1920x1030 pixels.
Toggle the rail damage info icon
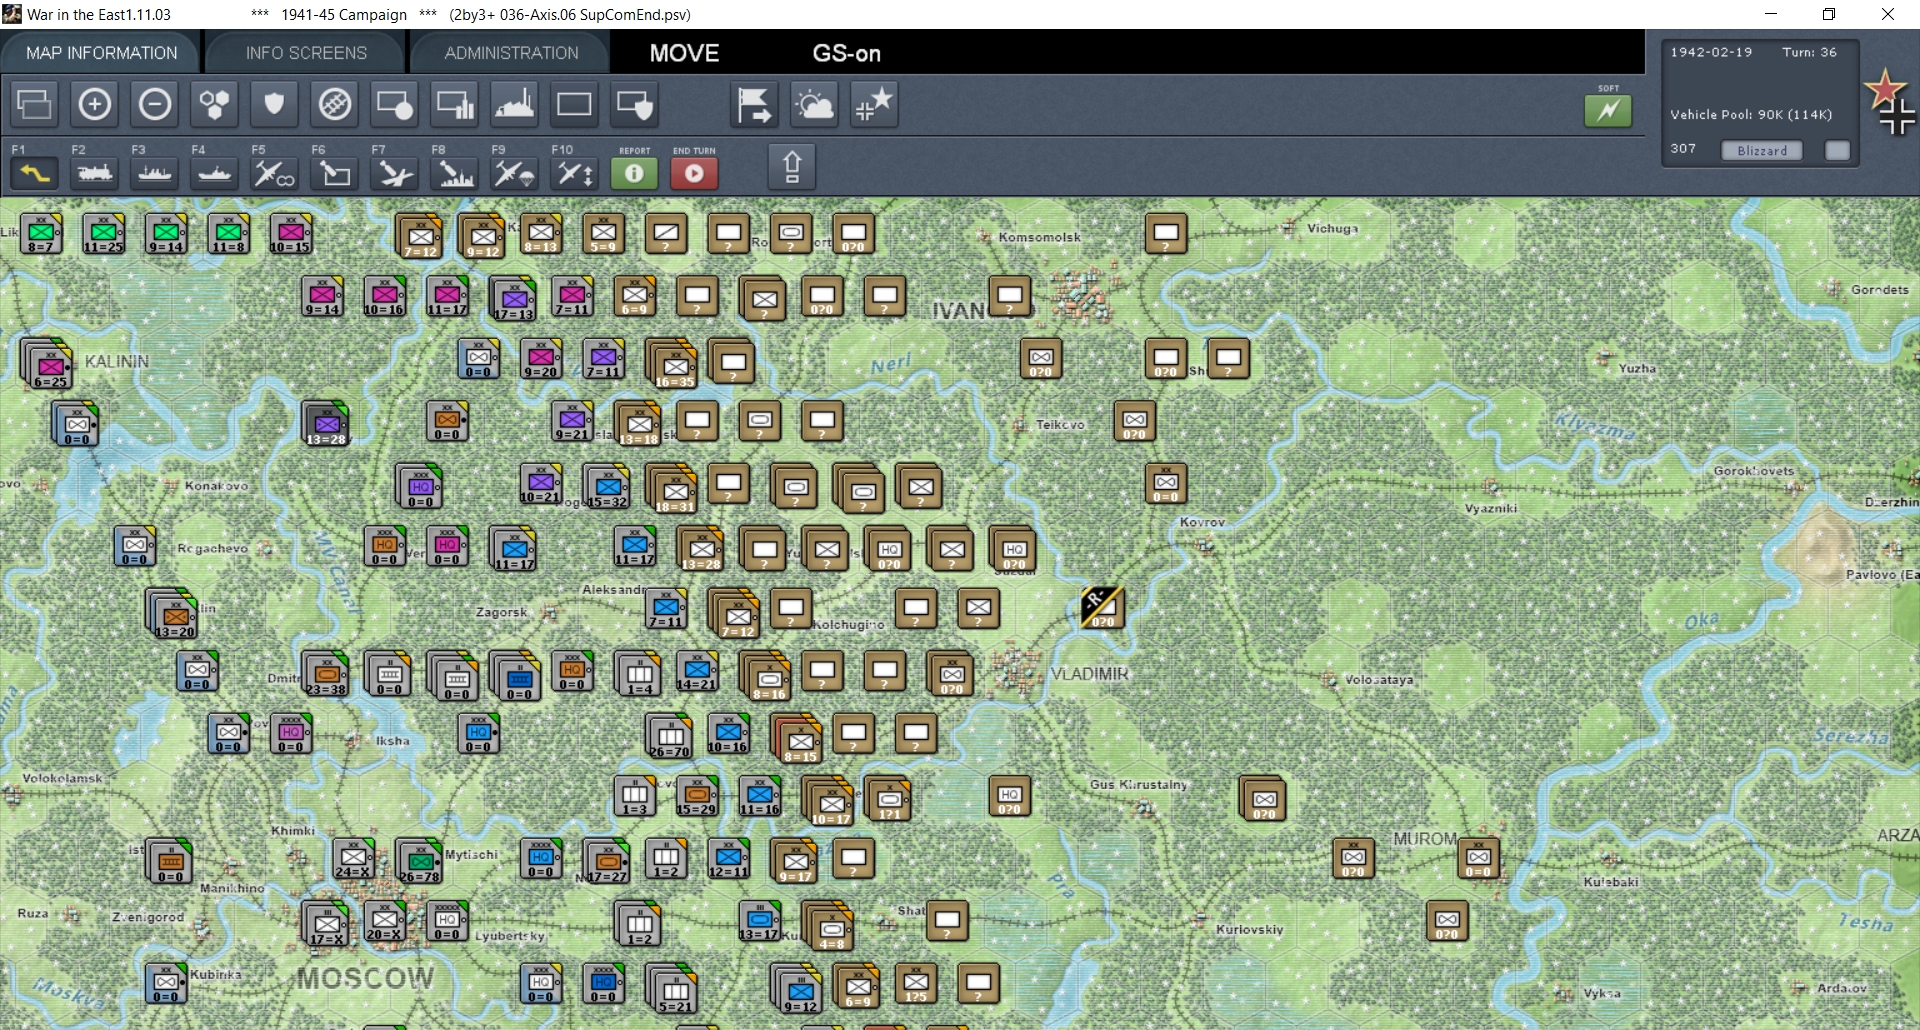335,104
